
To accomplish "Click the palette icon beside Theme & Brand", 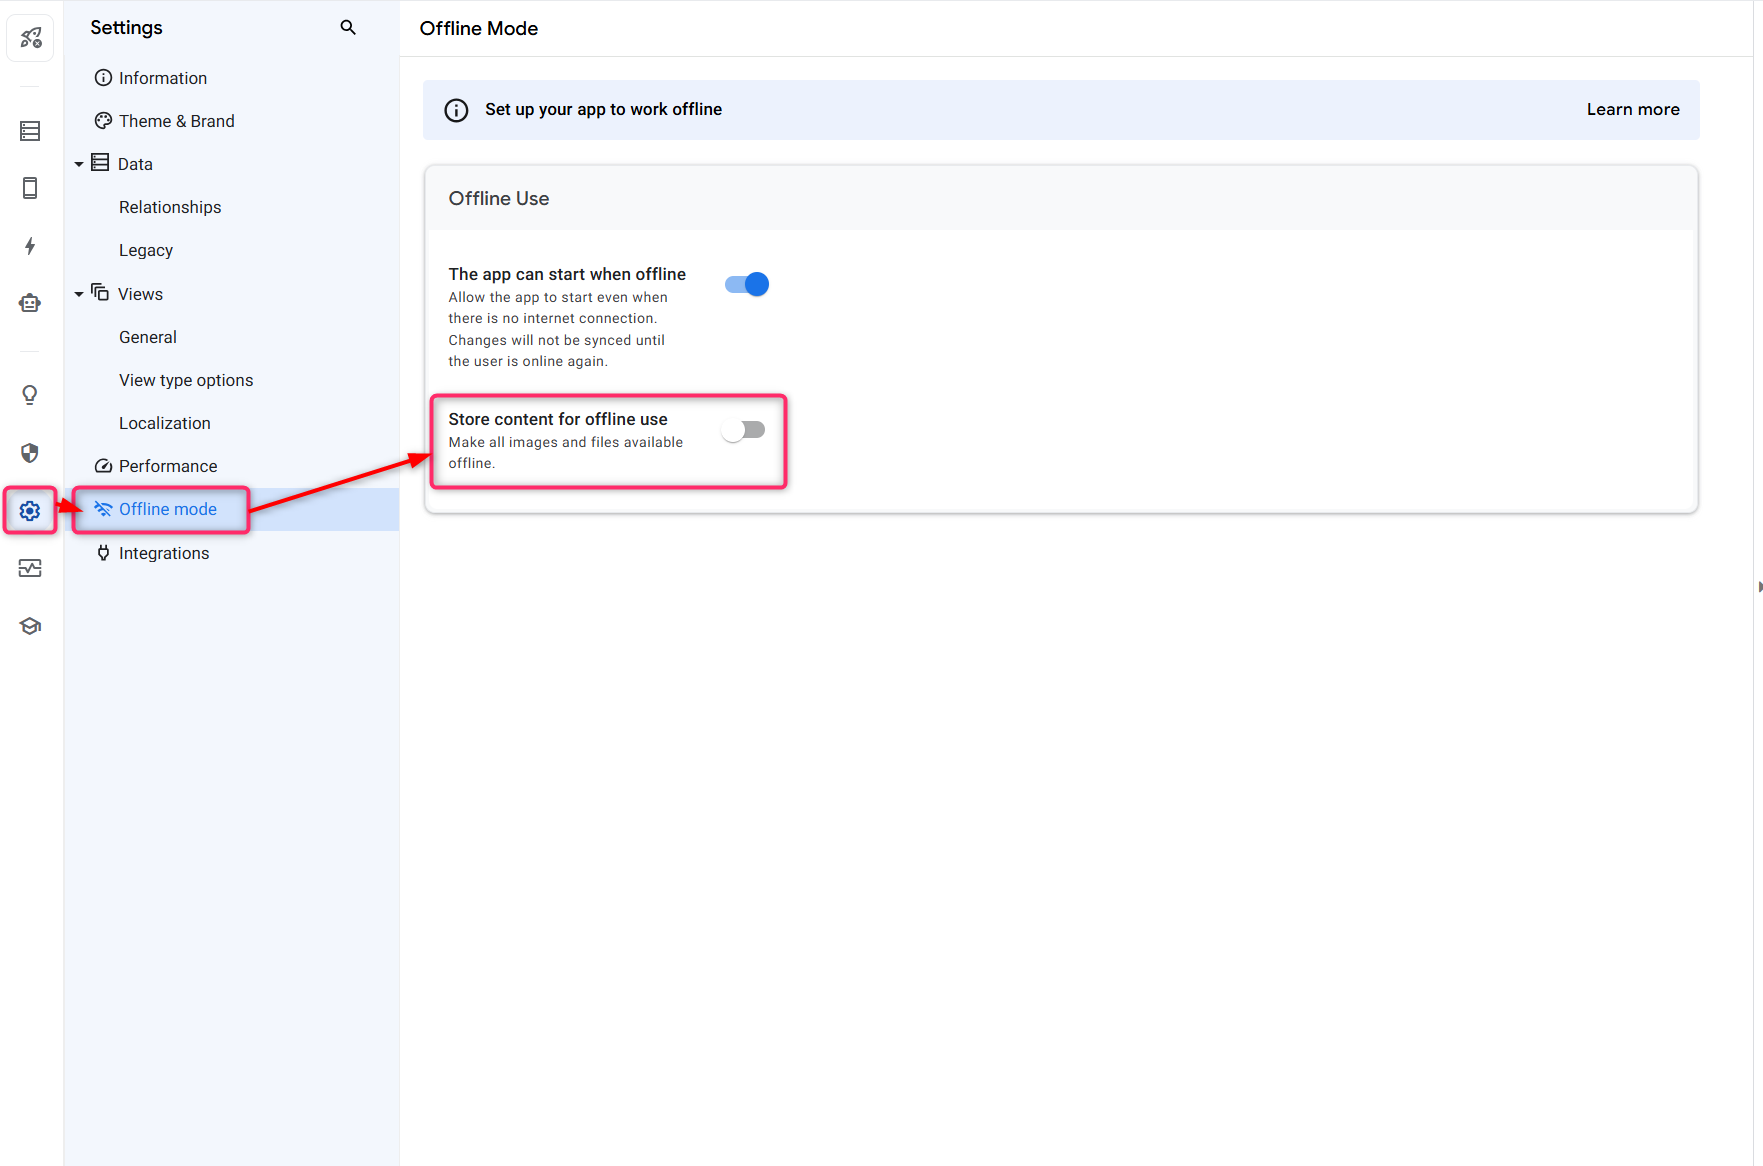I will [x=103, y=121].
